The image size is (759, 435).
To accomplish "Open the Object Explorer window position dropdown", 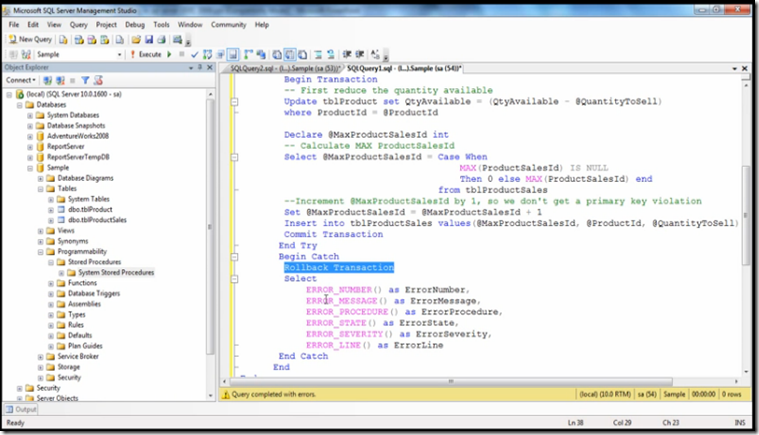I will pyautogui.click(x=191, y=68).
